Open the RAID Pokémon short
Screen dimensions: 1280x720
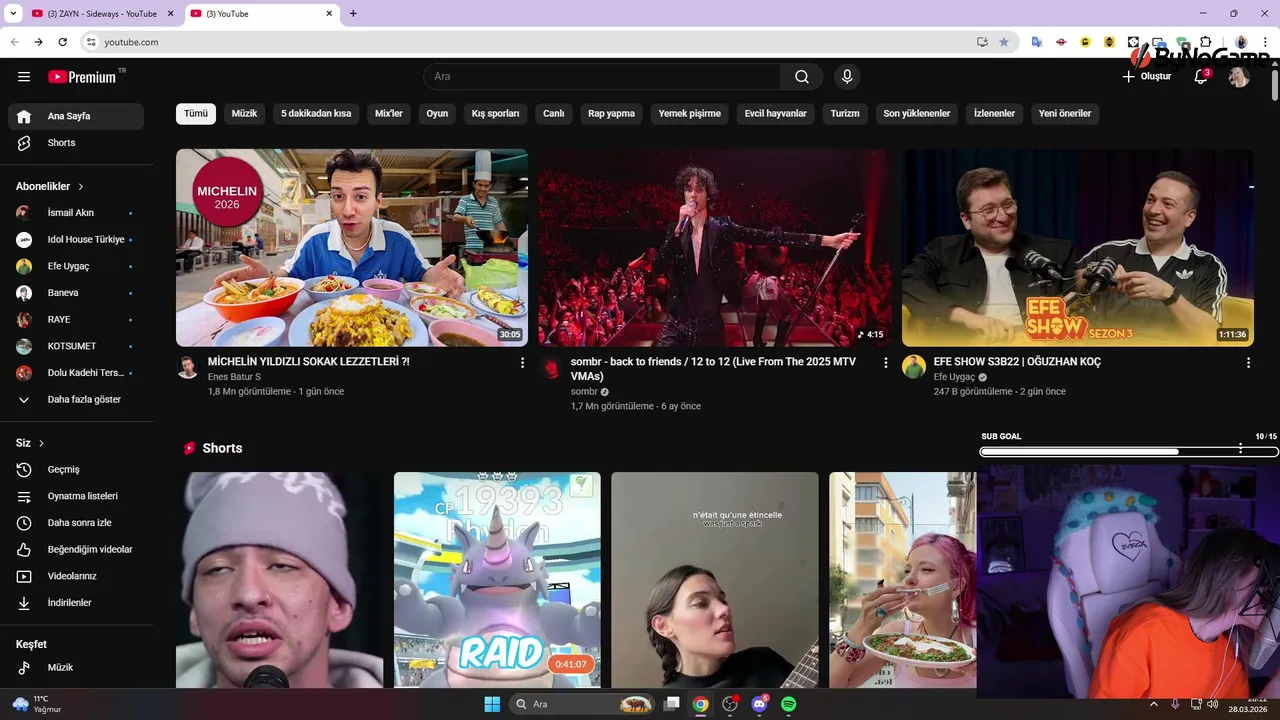[497, 580]
